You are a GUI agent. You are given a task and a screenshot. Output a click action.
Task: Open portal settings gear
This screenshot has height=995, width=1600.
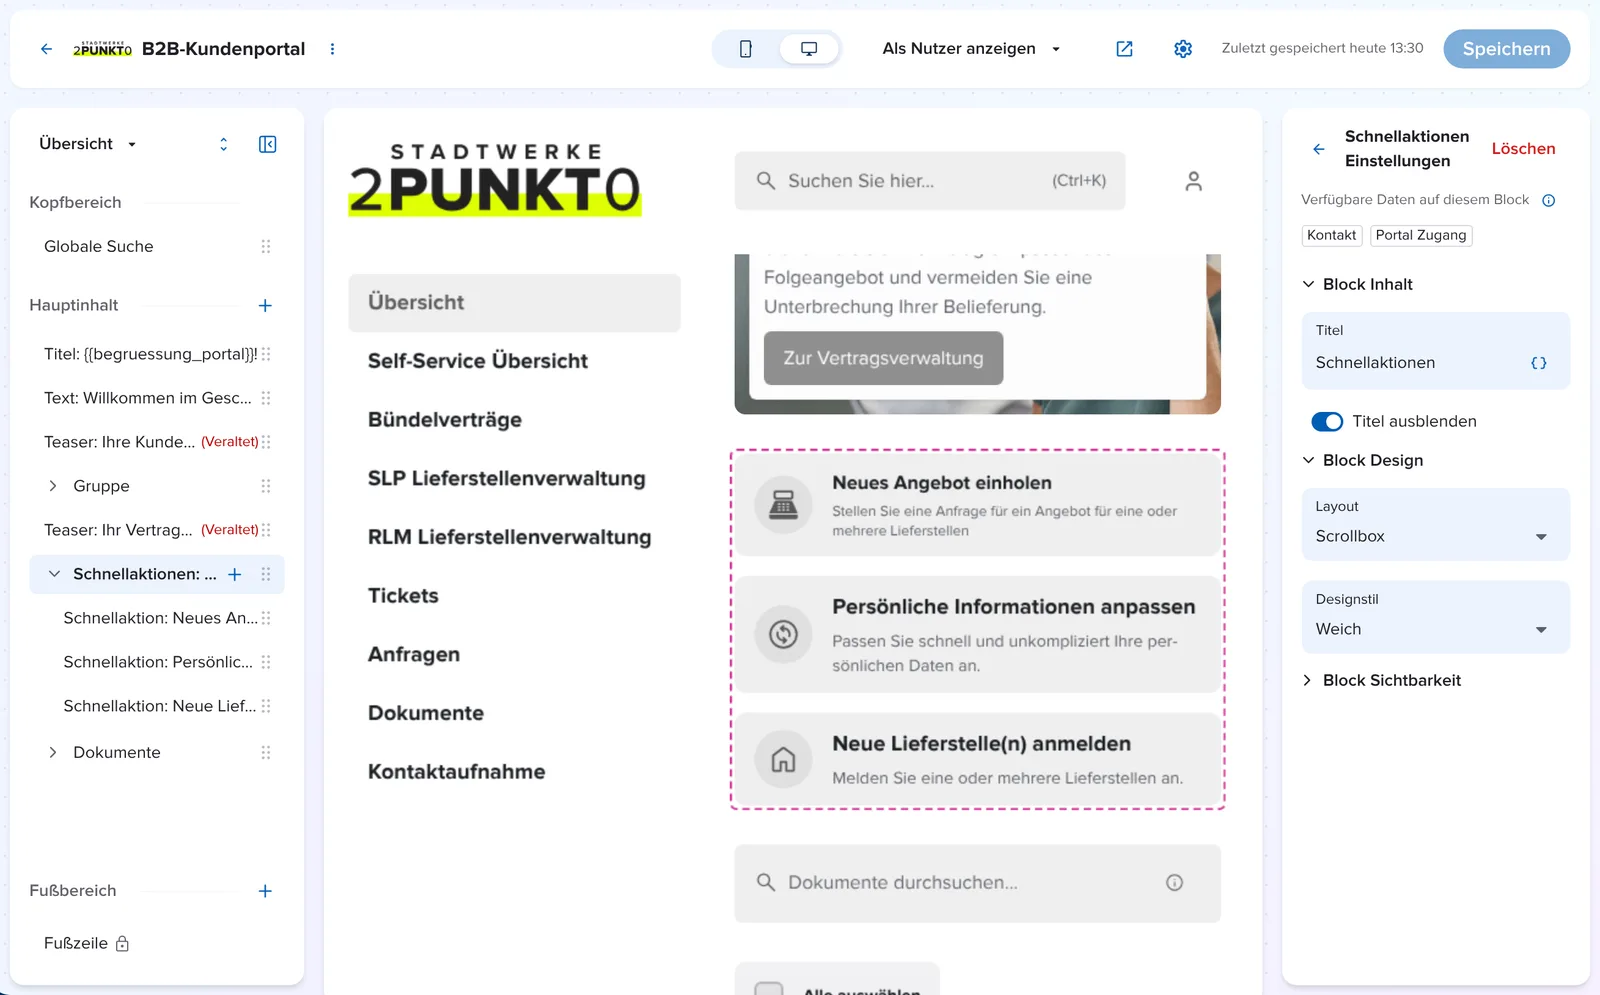(x=1183, y=49)
